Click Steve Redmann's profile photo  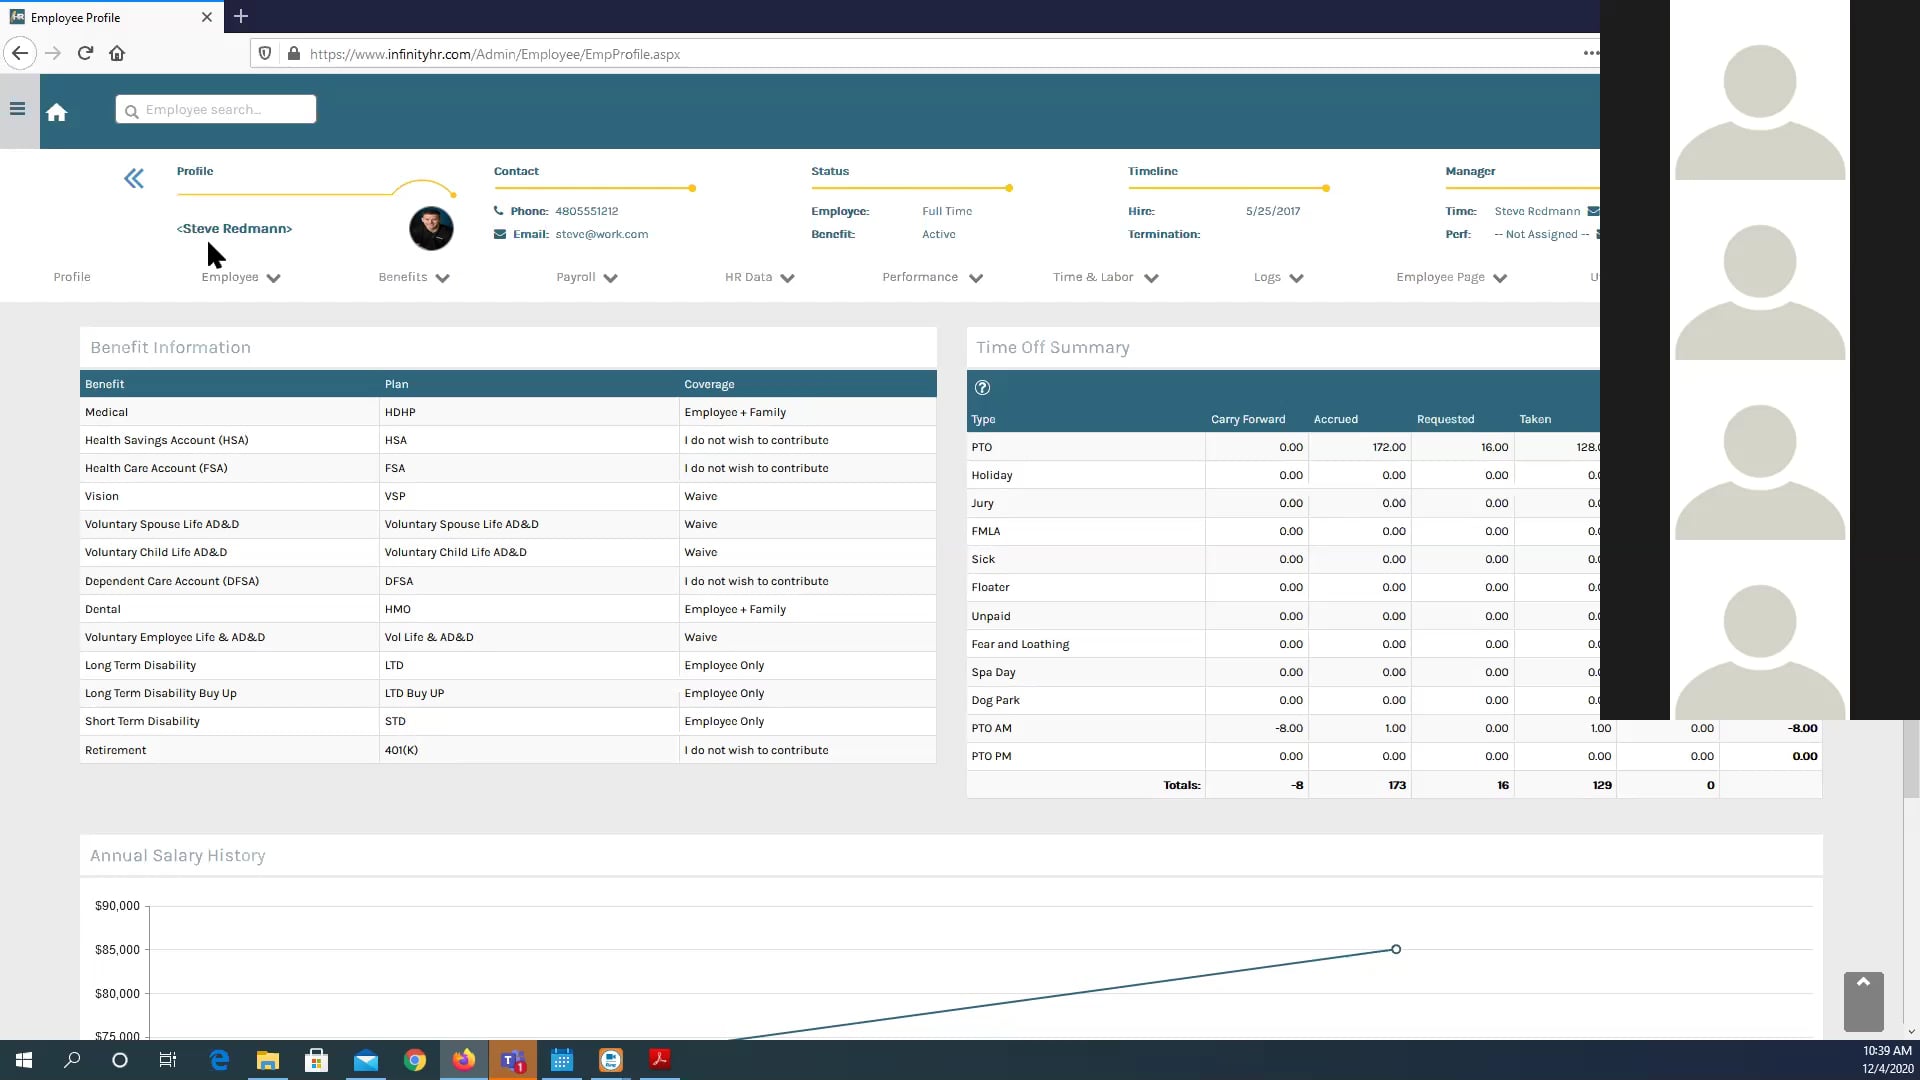[x=430, y=228]
